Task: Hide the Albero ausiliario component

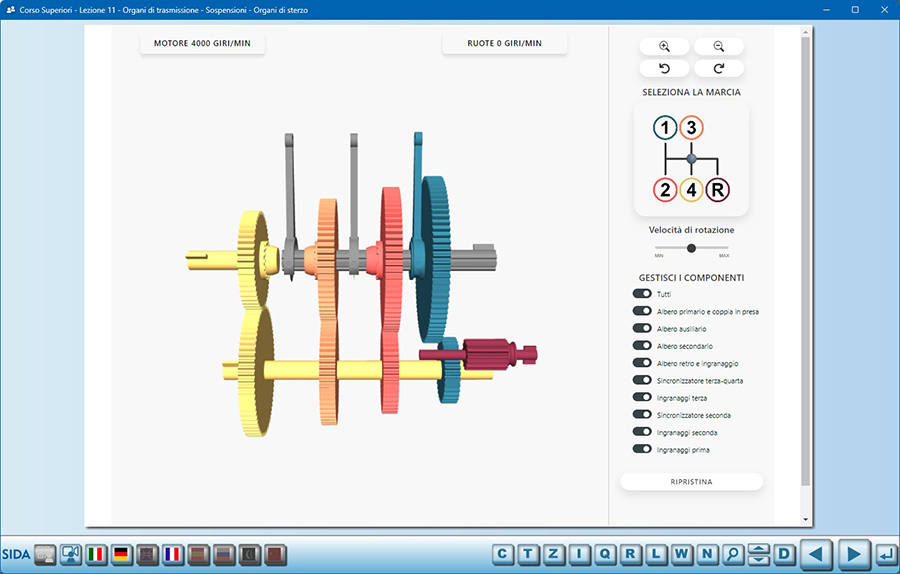Action: coord(642,328)
